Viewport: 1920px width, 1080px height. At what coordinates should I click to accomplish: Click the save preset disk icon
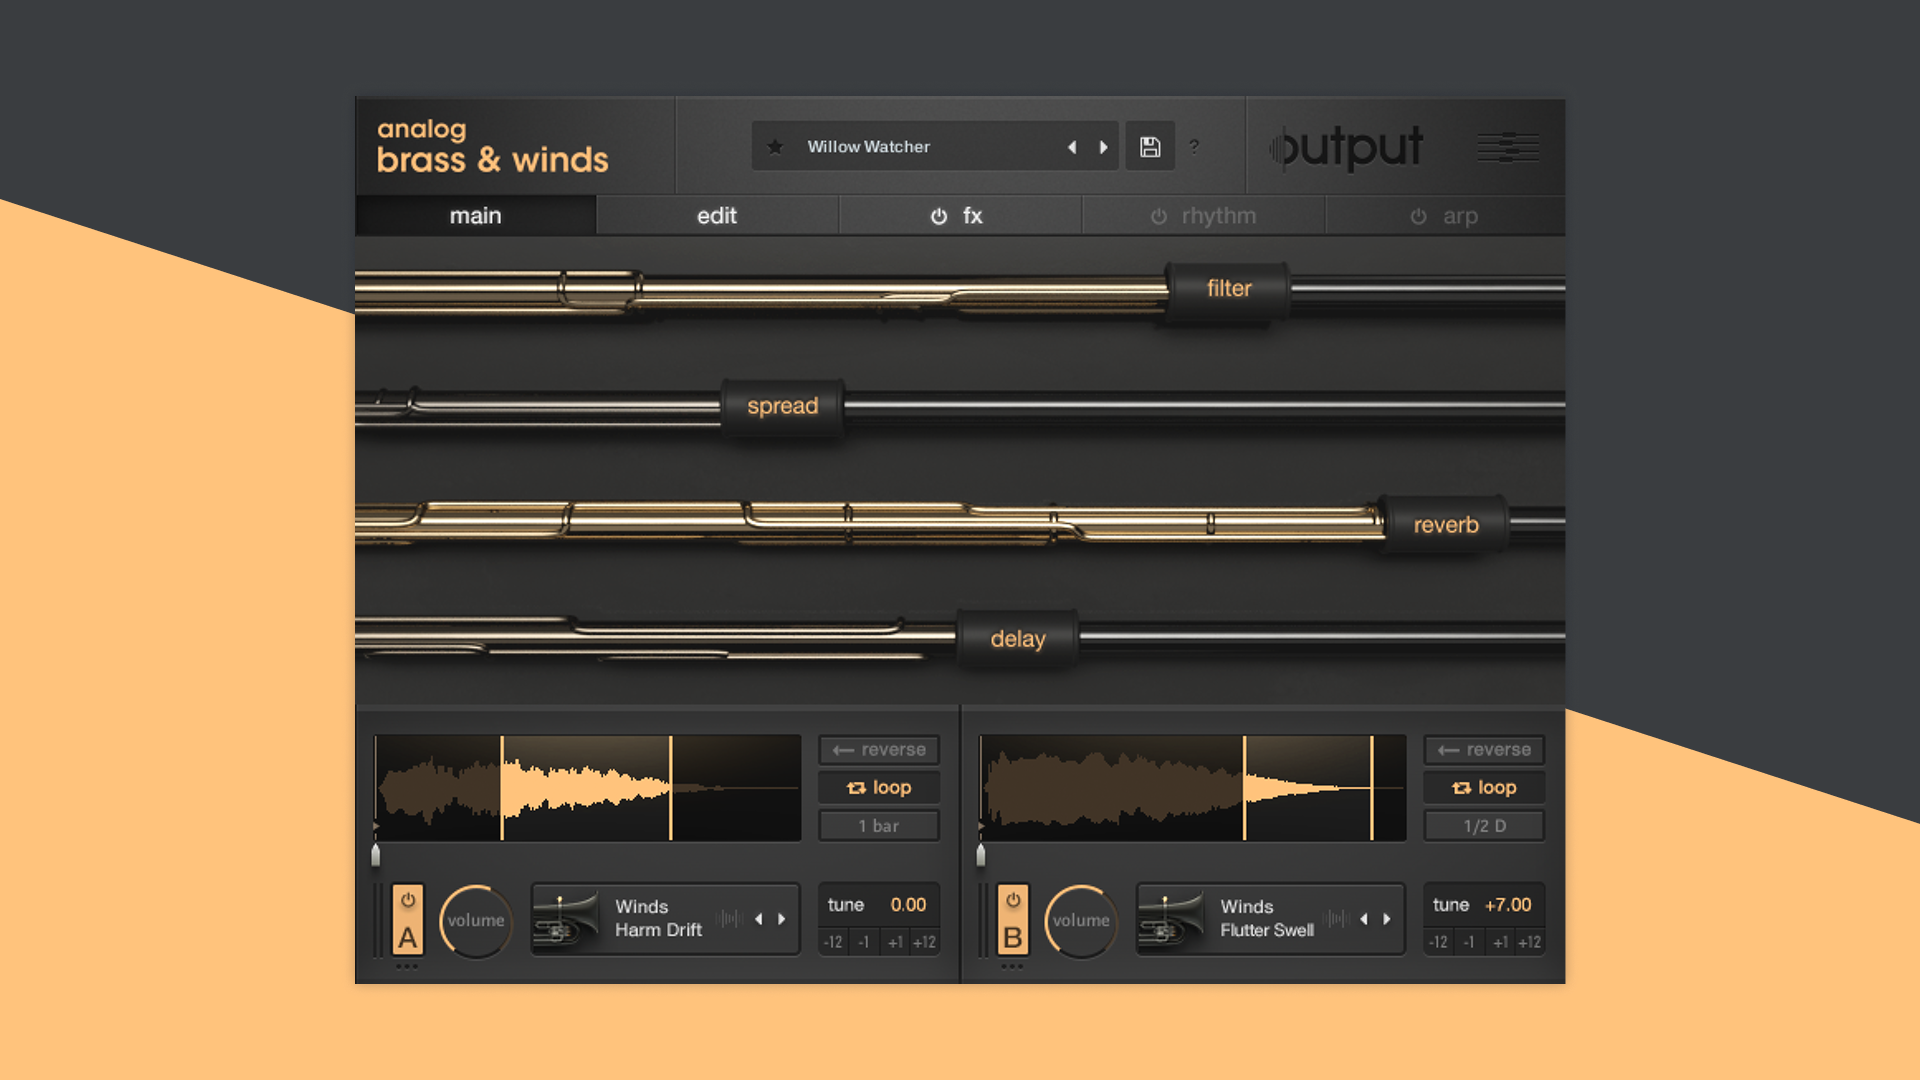[1149, 146]
